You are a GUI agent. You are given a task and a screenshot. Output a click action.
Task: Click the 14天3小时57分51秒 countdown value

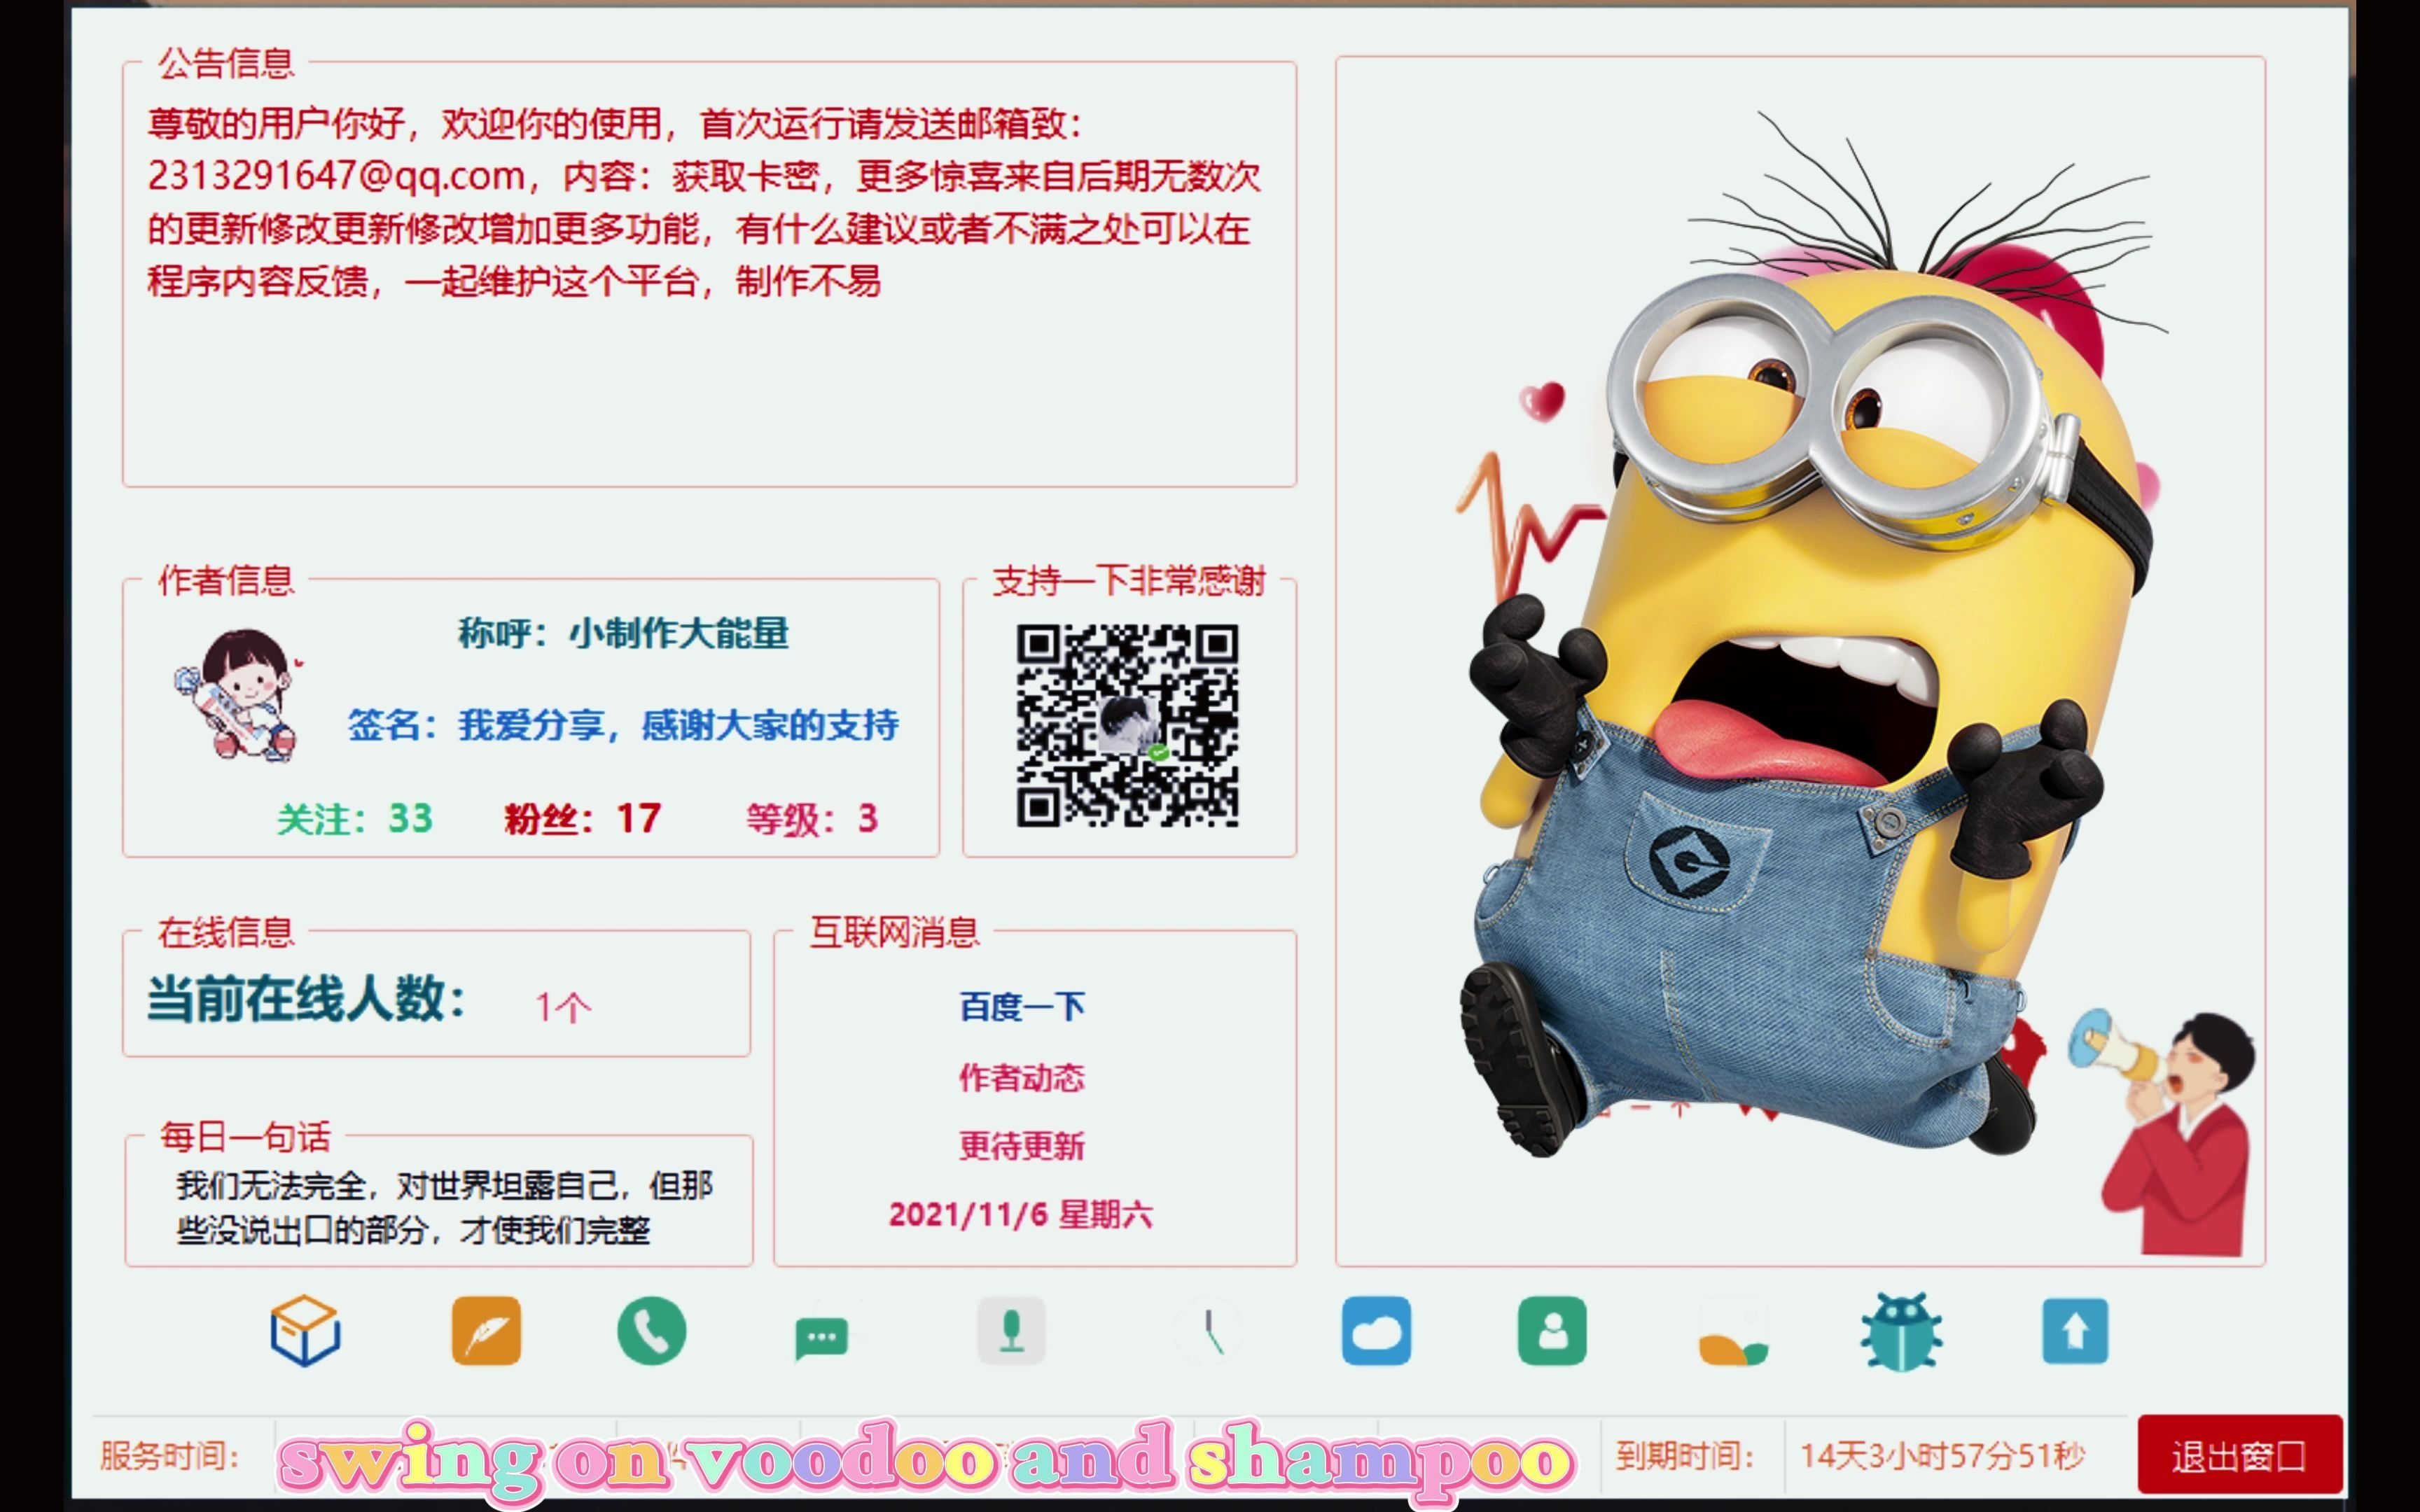(x=1943, y=1455)
